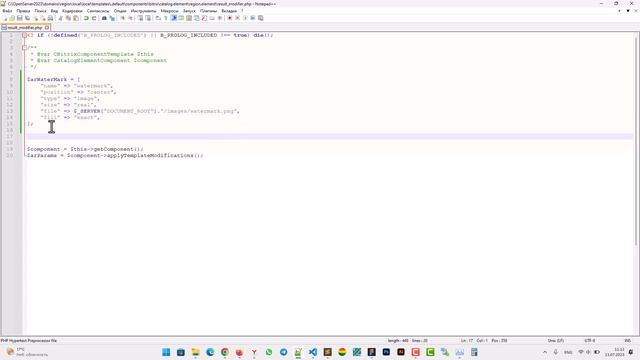Image resolution: width=640 pixels, height=360 pixels.
Task: Click the Save All toolbar icon
Action: tap(27, 18)
